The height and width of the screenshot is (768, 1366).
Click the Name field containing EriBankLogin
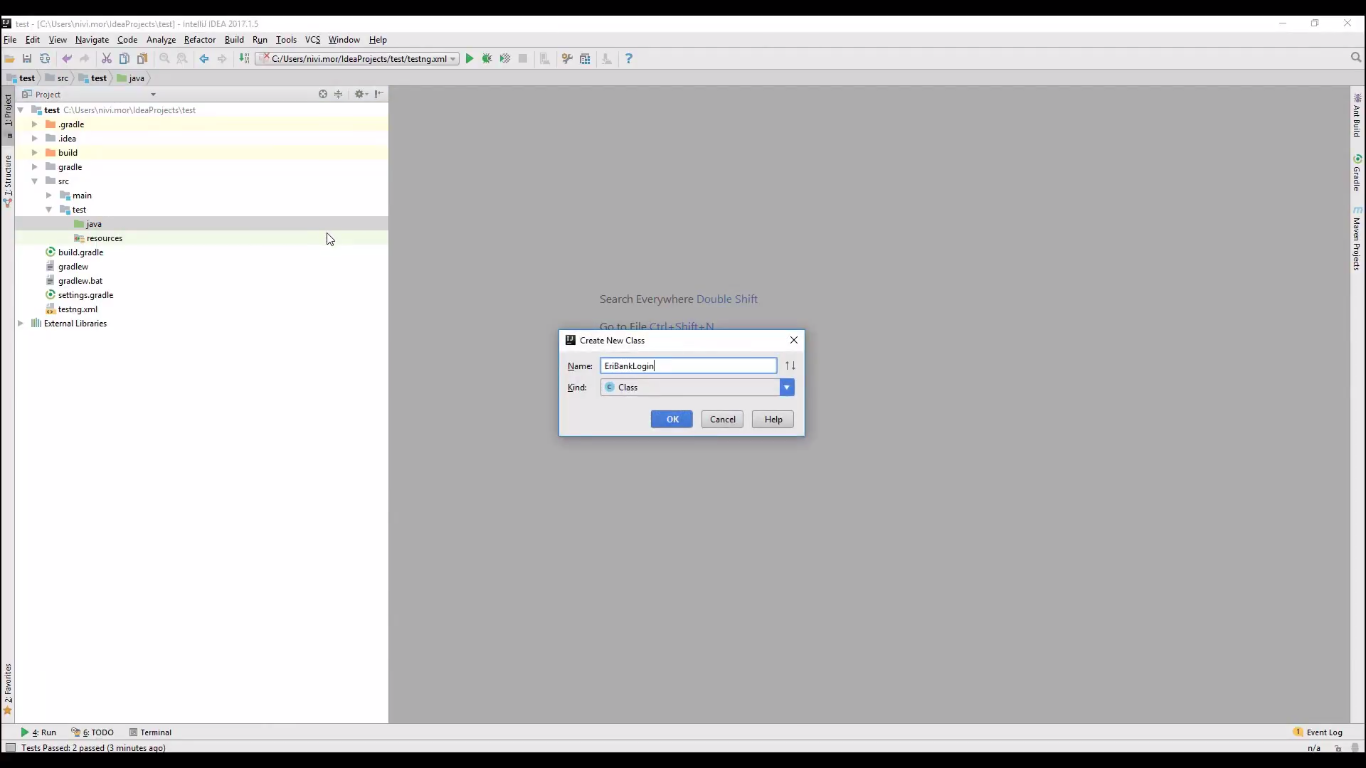[x=688, y=366]
